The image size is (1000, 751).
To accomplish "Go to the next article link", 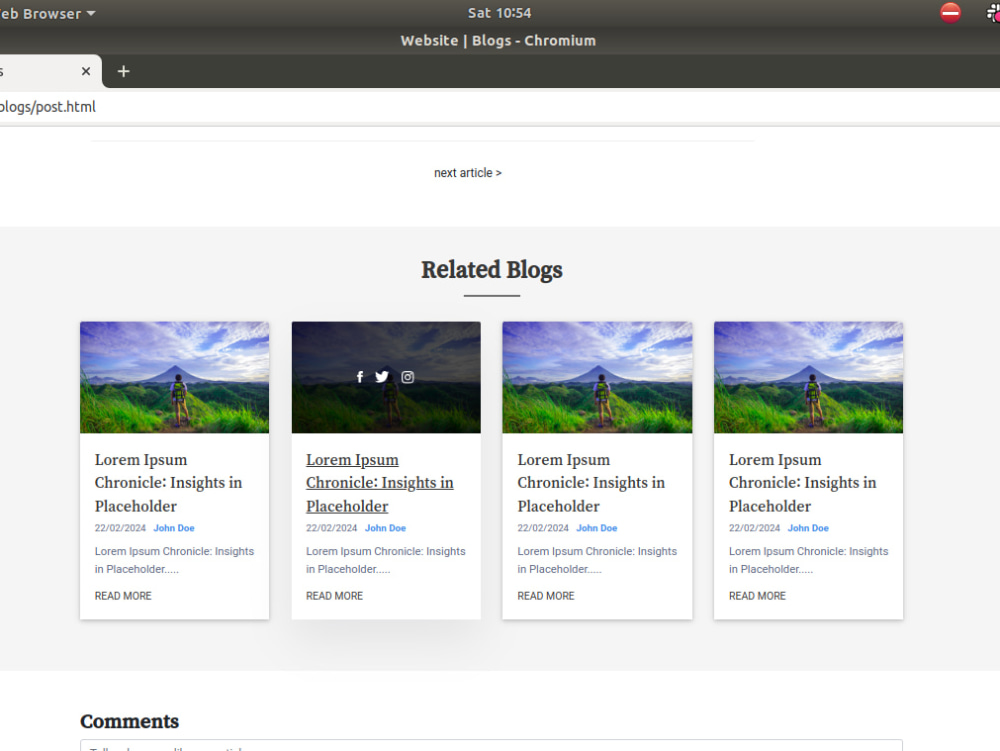I will [x=467, y=173].
